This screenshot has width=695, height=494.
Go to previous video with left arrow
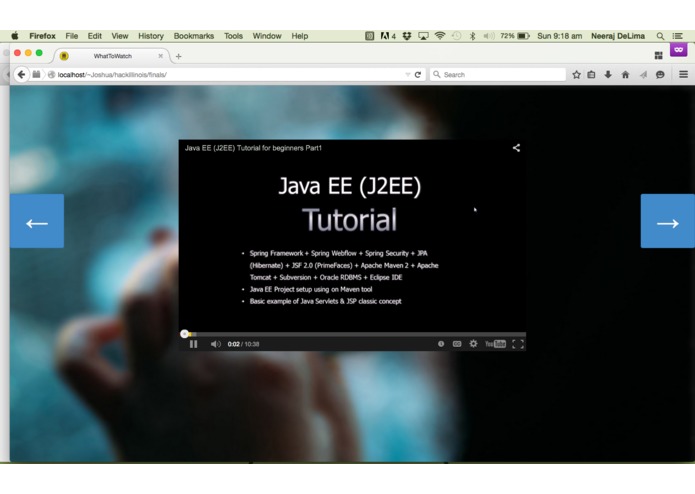37,221
